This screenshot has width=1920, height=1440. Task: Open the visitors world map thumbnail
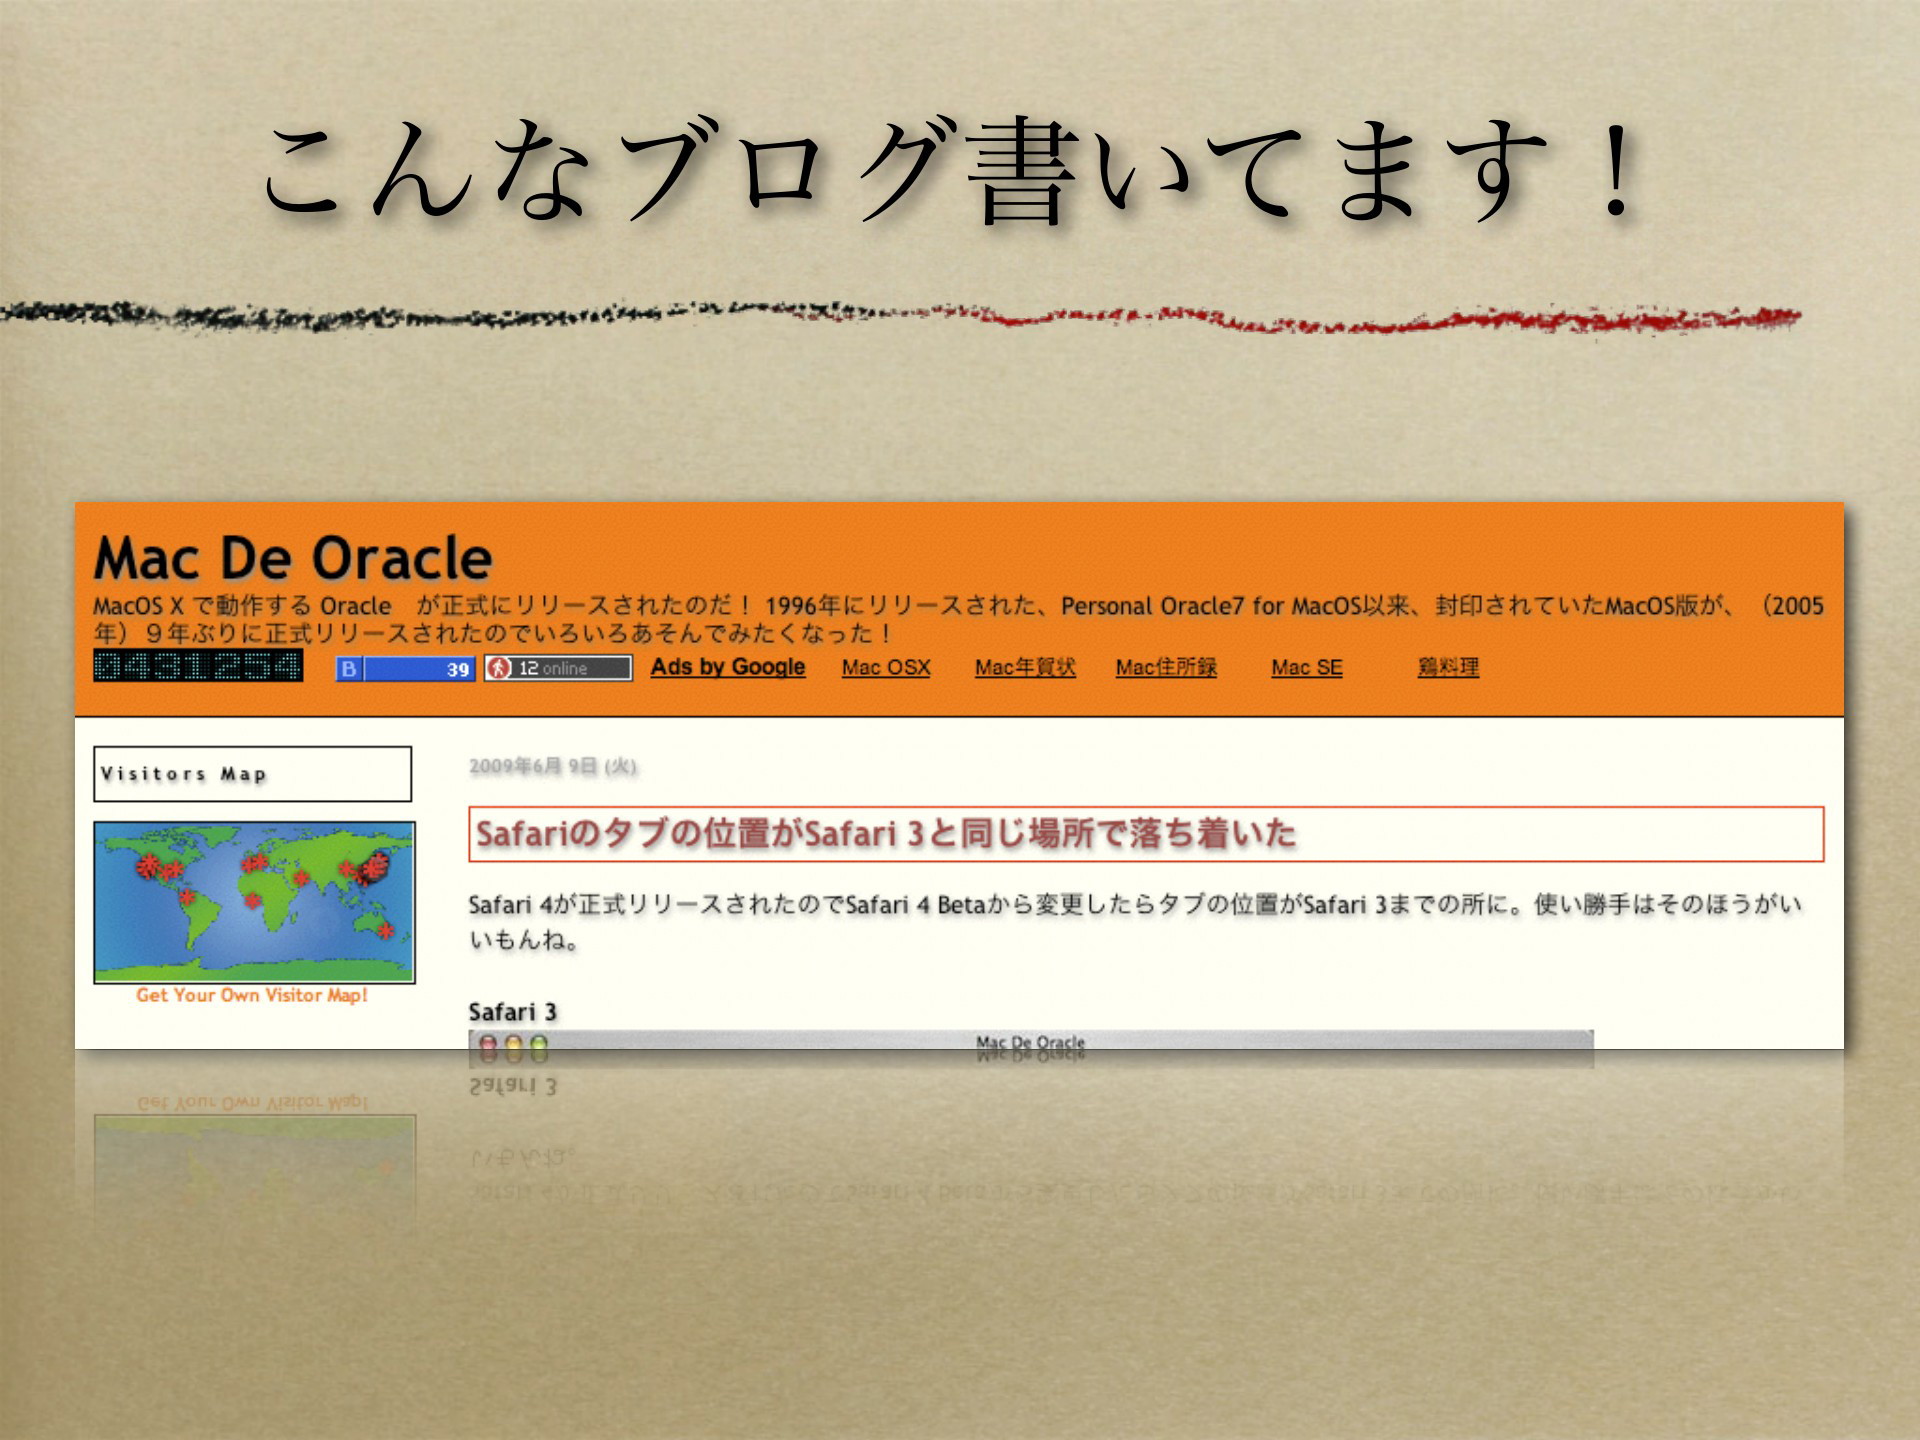tap(254, 902)
